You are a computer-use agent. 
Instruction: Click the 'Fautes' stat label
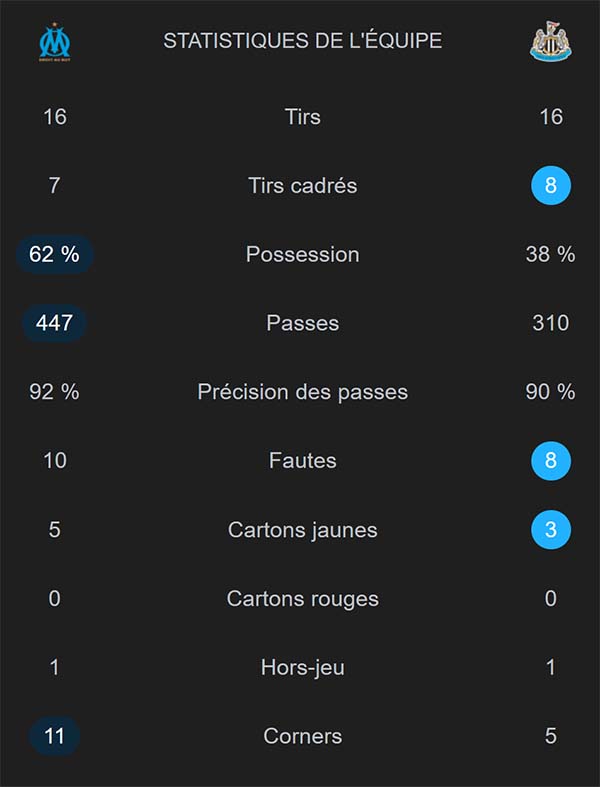tap(303, 461)
